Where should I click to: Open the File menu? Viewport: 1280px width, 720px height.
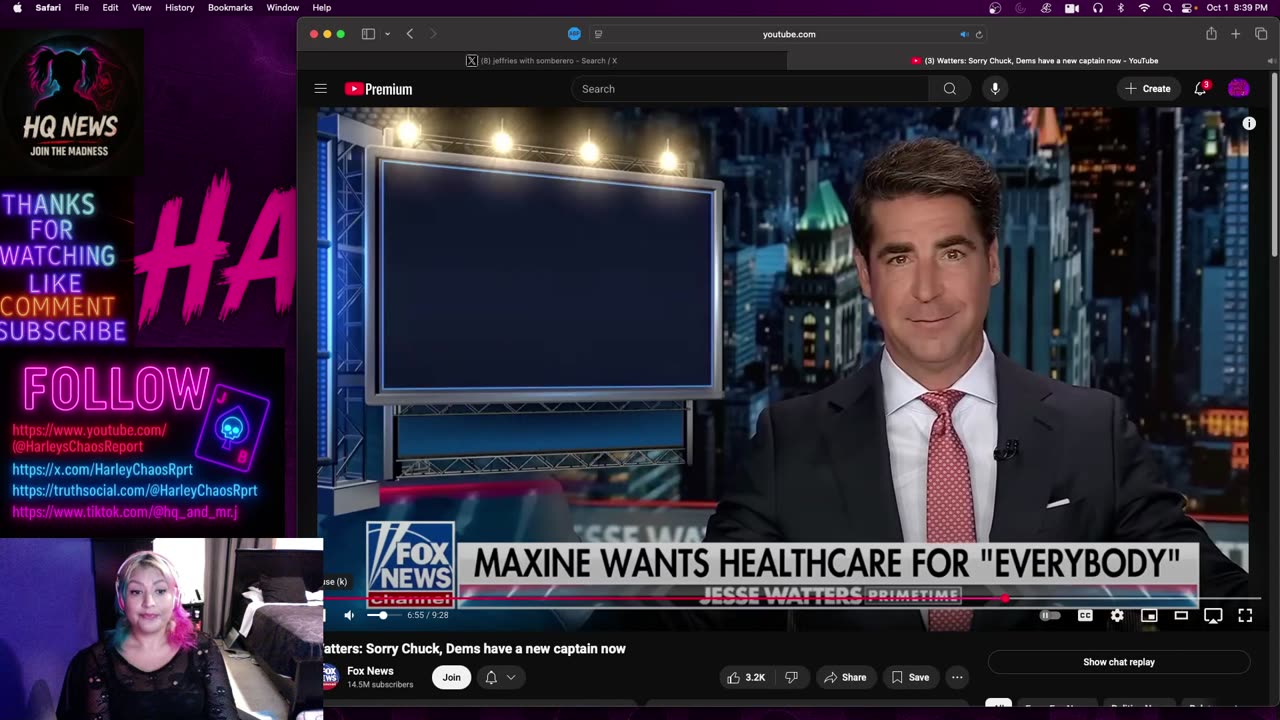[82, 8]
